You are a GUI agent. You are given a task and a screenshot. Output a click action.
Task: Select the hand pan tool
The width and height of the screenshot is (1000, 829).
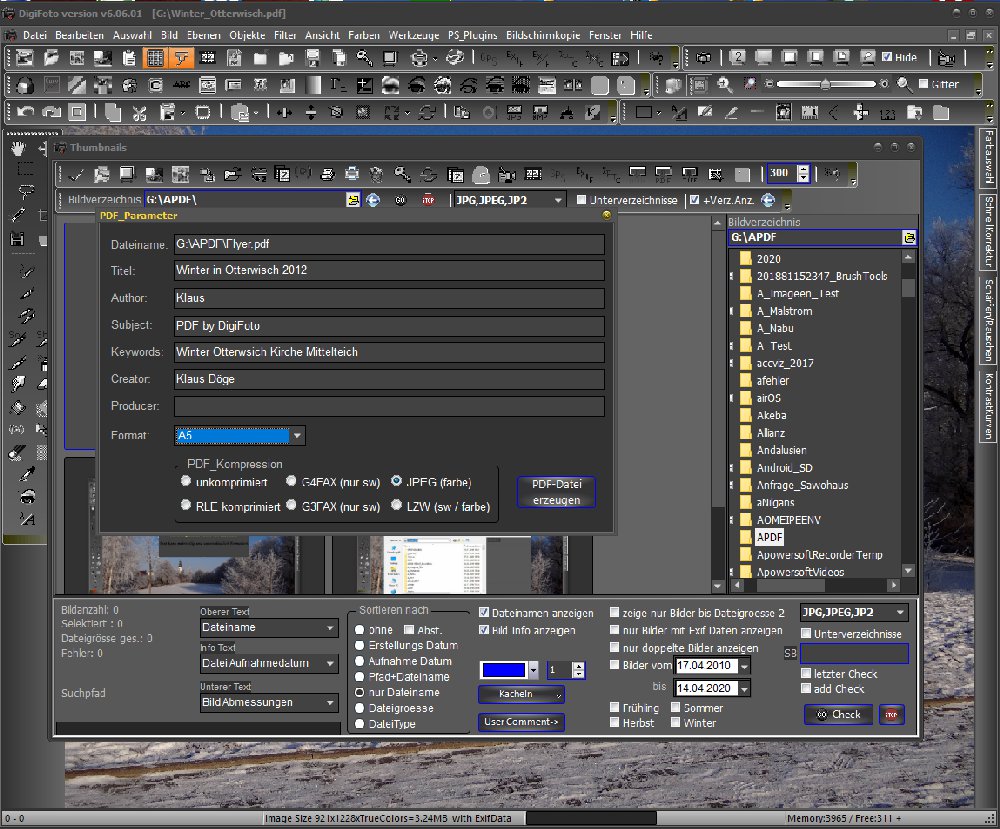[19, 148]
